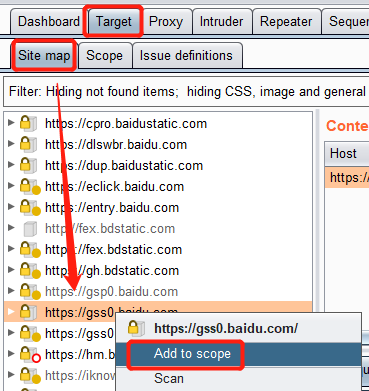Screen dimensions: 369x391
Task: Select the Site map sub-tab
Action: click(44, 56)
